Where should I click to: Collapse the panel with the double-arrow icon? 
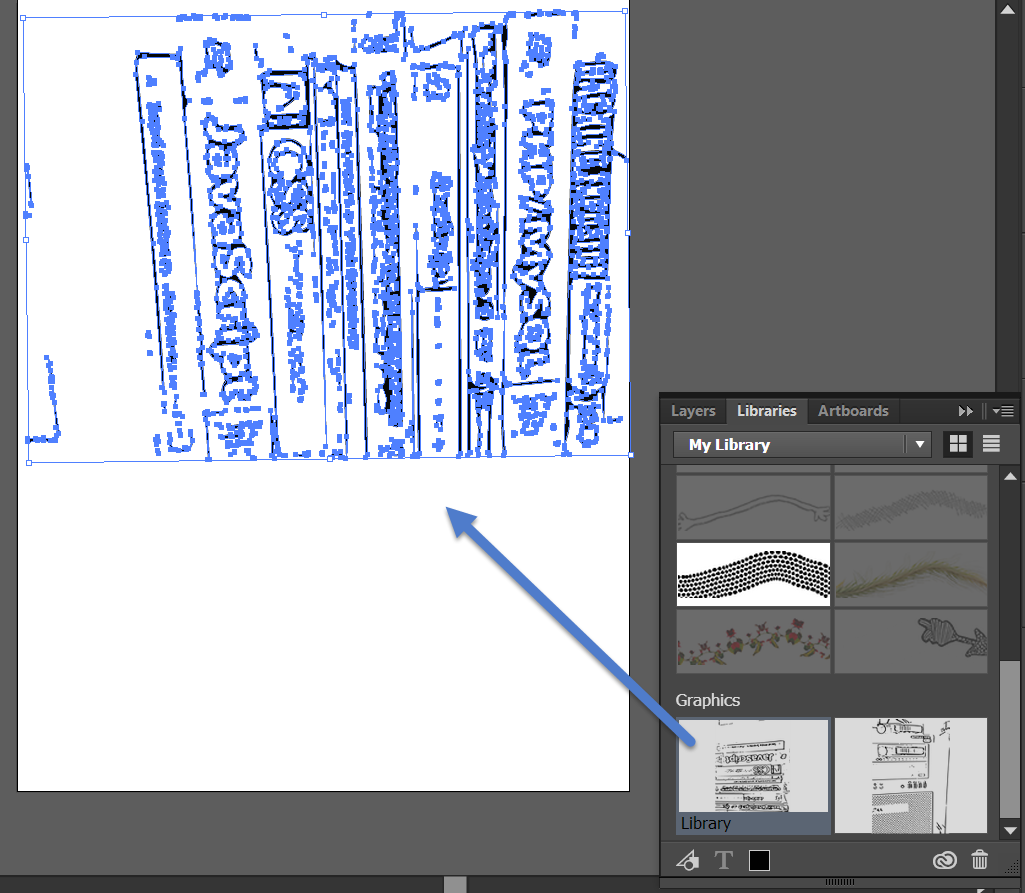coord(966,411)
